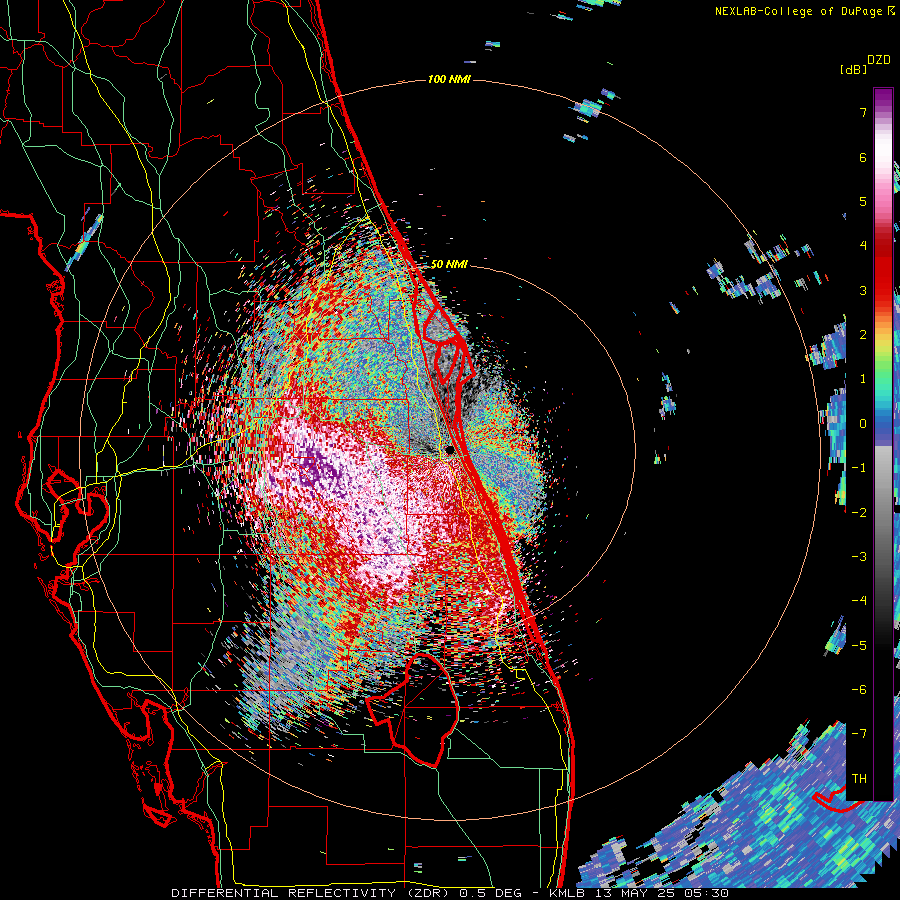The width and height of the screenshot is (900, 900).
Task: Click the DZD title above the color scale
Action: (x=879, y=60)
